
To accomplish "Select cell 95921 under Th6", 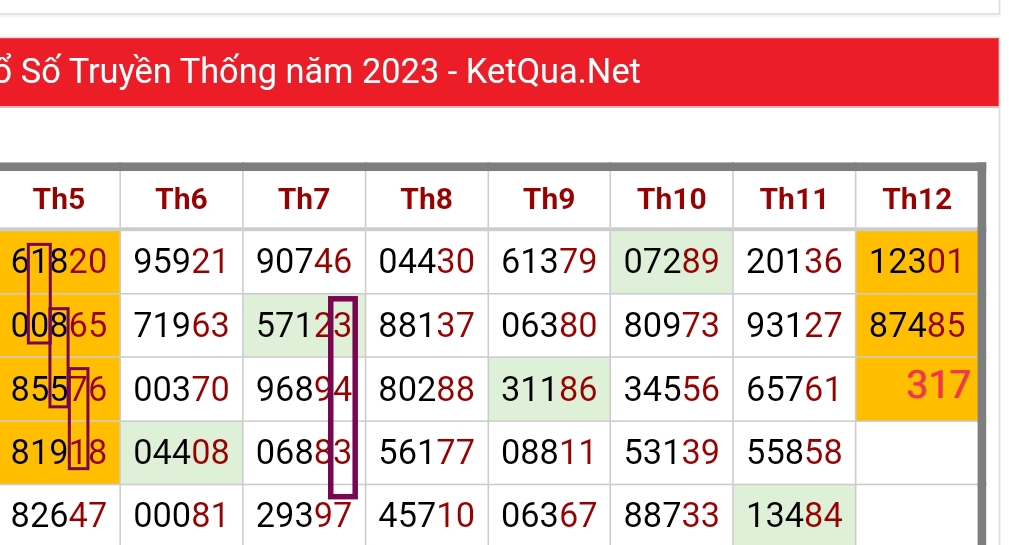I will point(181,262).
